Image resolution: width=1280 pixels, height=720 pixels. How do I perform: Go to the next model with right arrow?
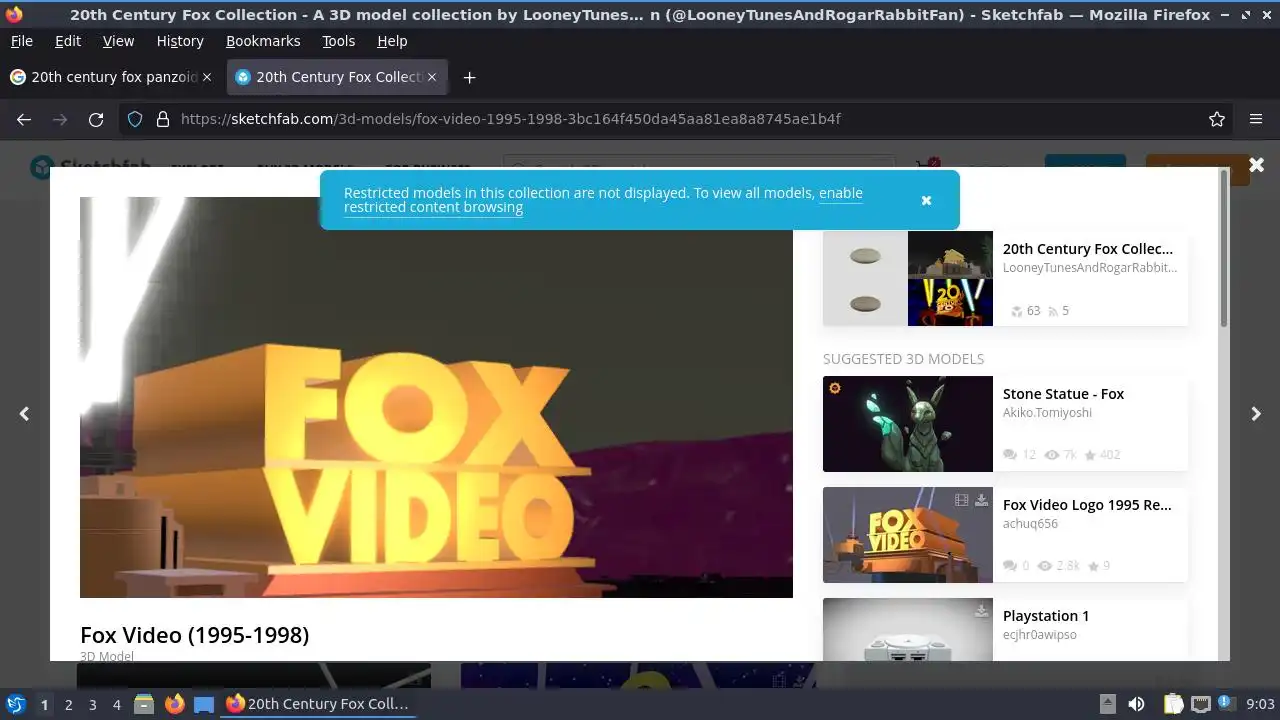point(1256,413)
